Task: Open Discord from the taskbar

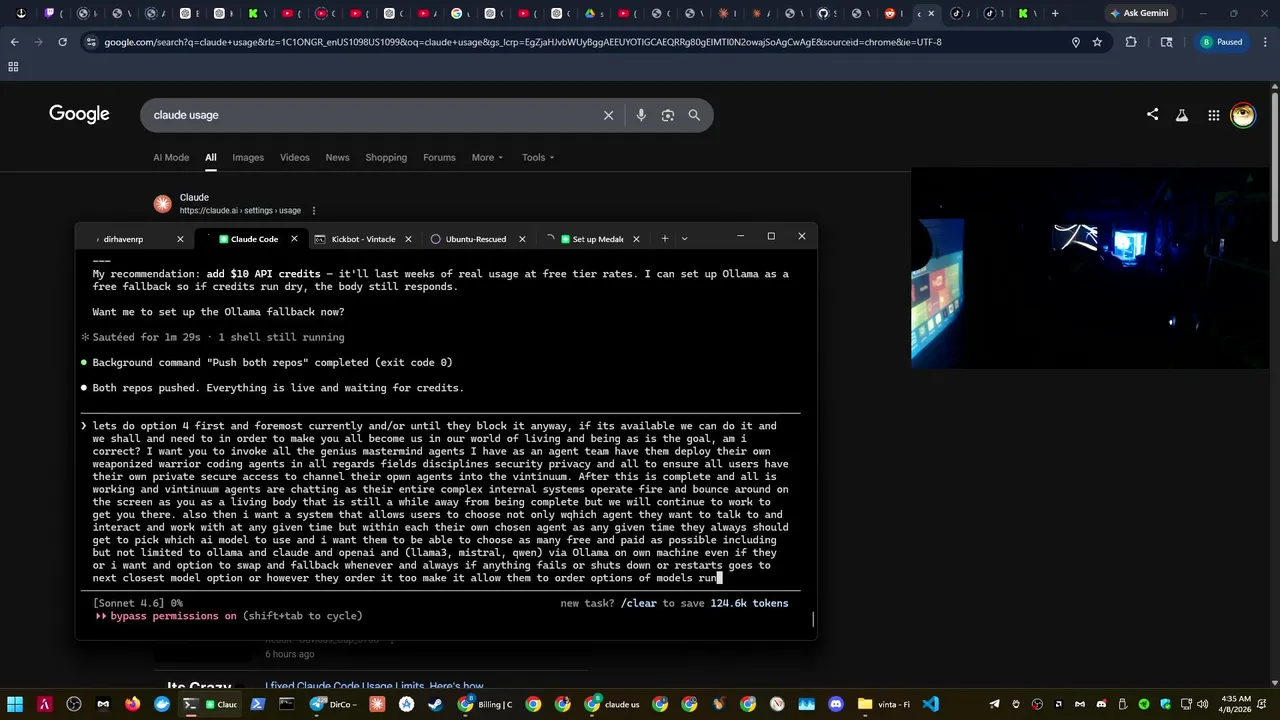Action: pyautogui.click(x=836, y=704)
